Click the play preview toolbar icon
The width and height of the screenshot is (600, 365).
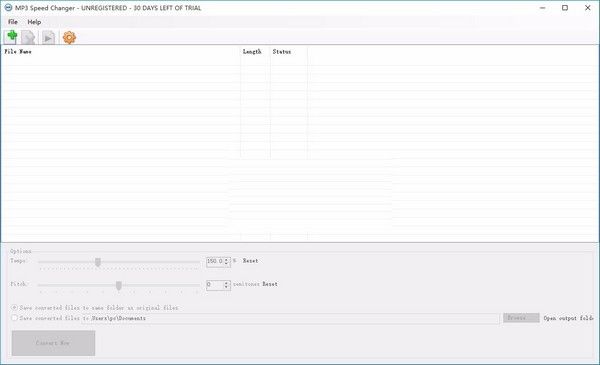coord(48,37)
